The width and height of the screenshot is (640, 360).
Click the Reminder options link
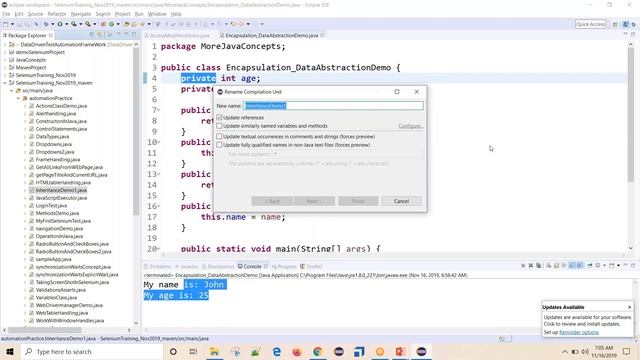[x=579, y=332]
